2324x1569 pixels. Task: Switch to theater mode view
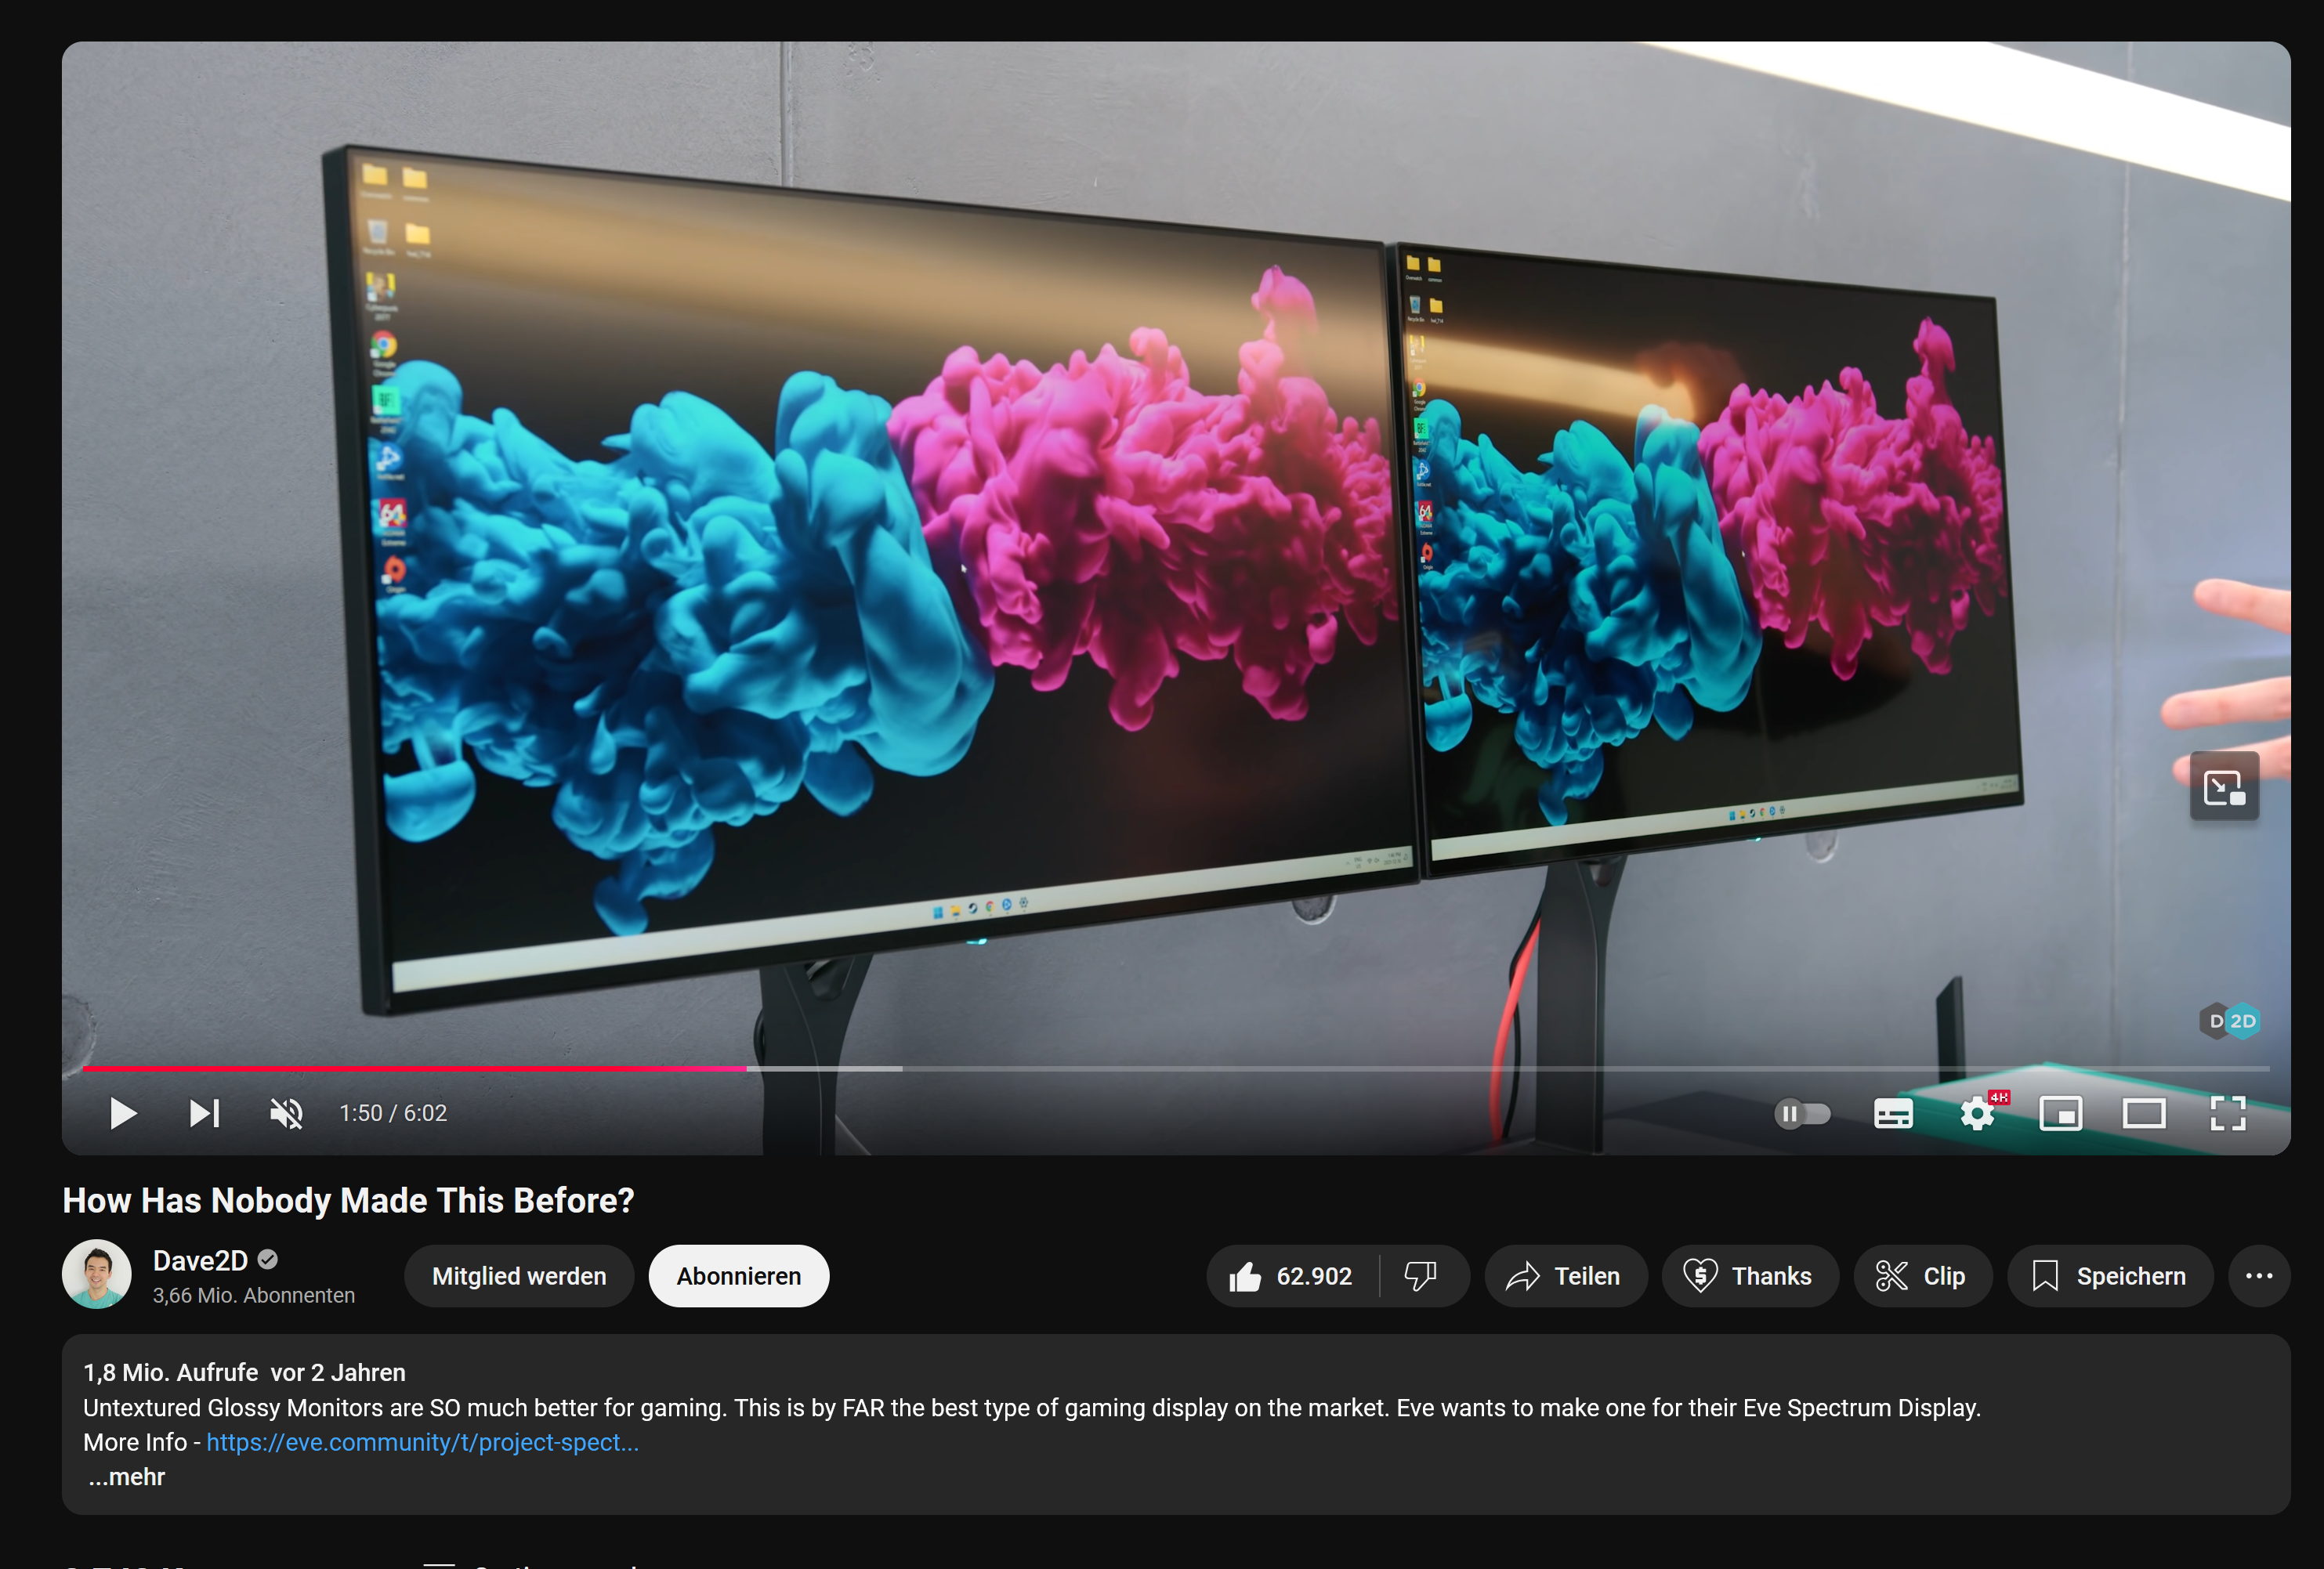pos(2143,1113)
